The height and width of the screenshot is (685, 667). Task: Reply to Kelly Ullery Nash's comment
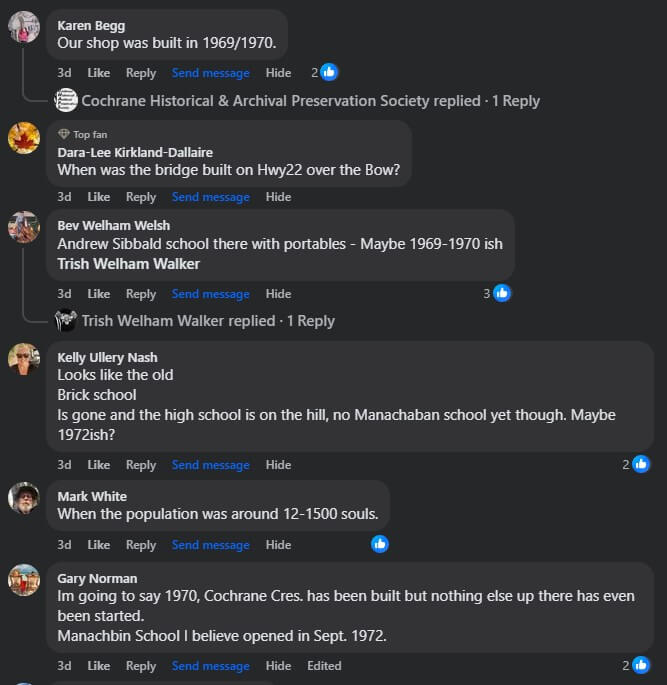(x=141, y=465)
